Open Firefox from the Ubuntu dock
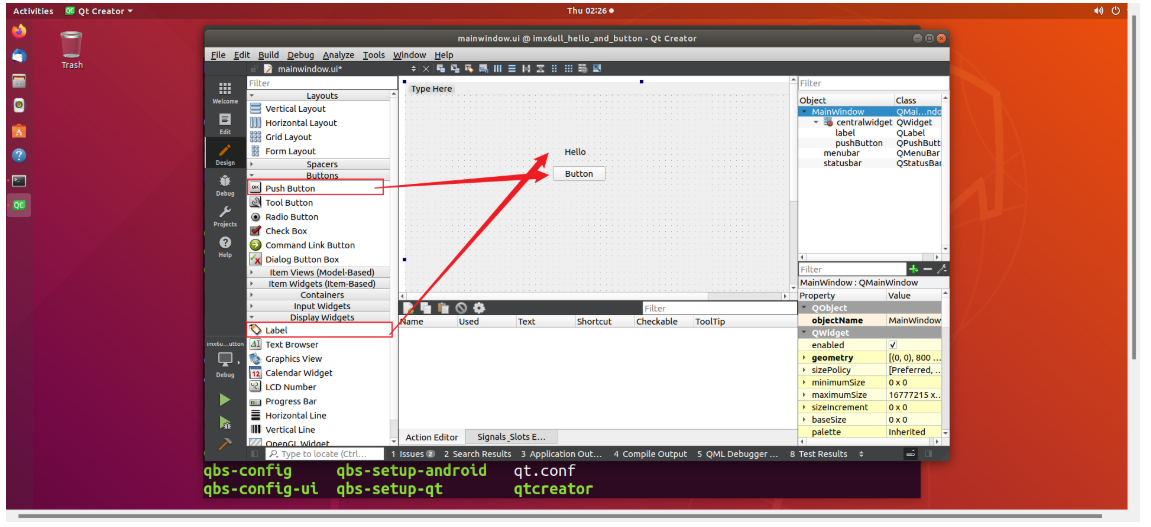Screen dimensions: 1151x527 (x=19, y=31)
